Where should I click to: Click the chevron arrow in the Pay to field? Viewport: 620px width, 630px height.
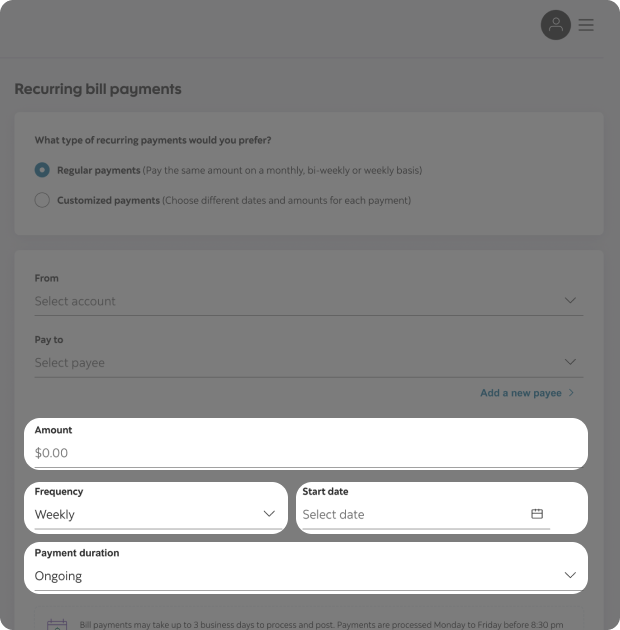pos(570,362)
